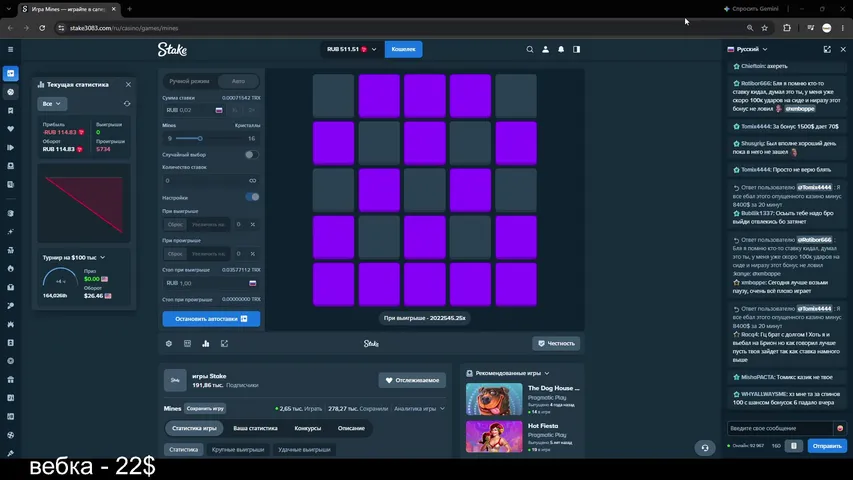Select Увеличить на under При выигрыше
The height and width of the screenshot is (480, 853).
(x=208, y=224)
